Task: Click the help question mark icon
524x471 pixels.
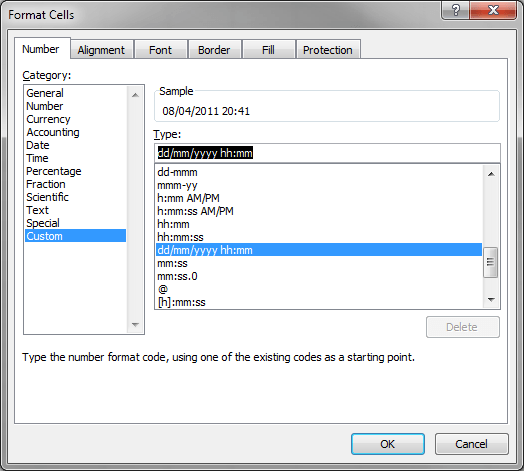Action: coord(455,10)
